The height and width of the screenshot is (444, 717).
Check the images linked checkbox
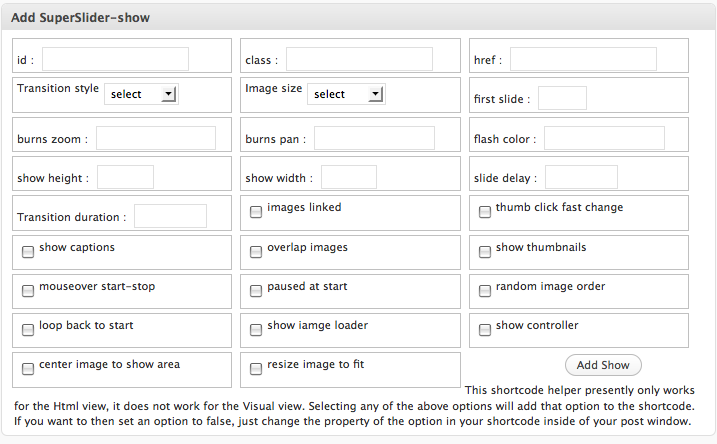256,212
